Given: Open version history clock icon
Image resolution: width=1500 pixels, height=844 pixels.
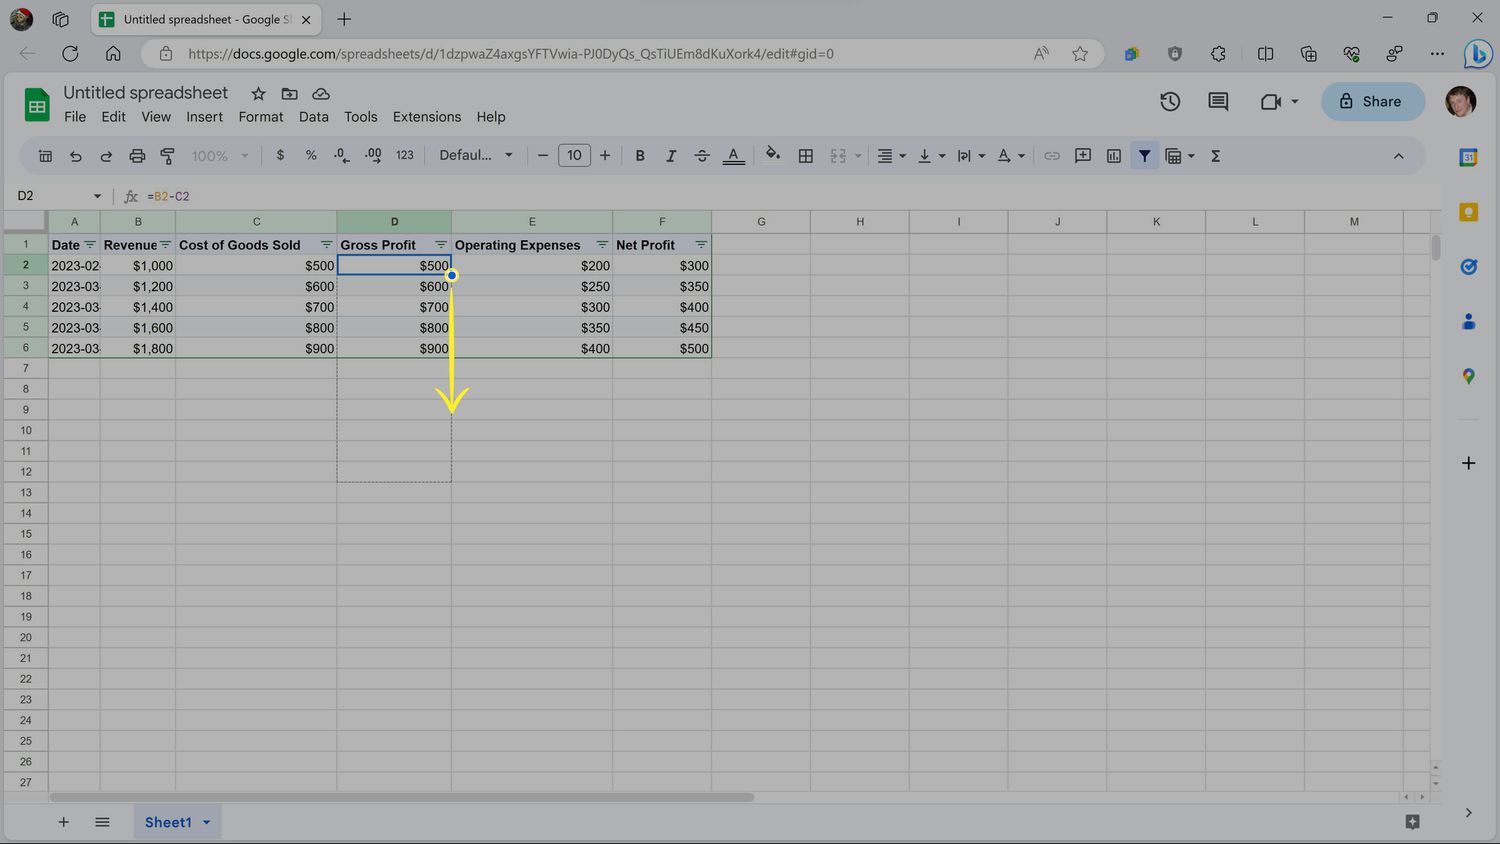Looking at the screenshot, I should click(1170, 101).
